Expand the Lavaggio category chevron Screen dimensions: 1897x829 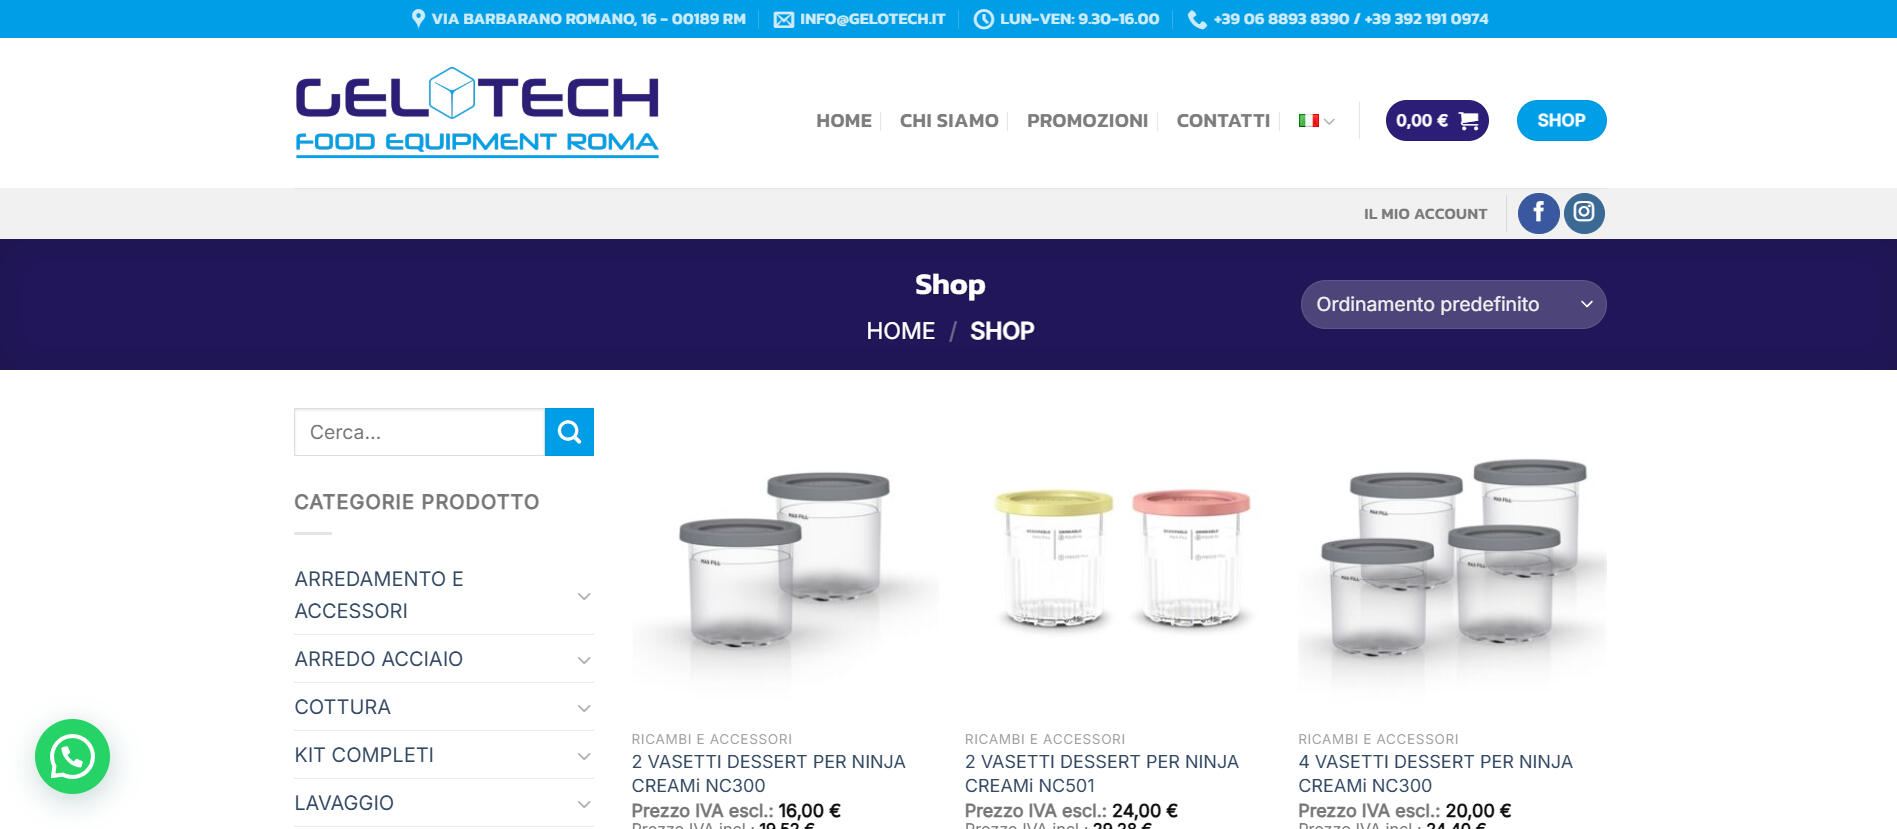click(x=585, y=804)
